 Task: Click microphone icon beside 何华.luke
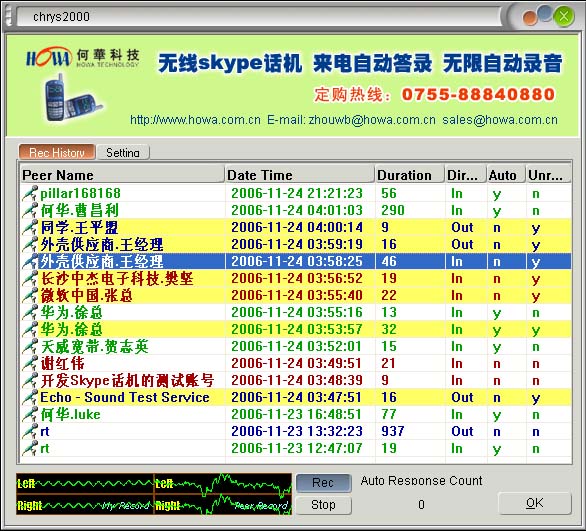pos(30,414)
